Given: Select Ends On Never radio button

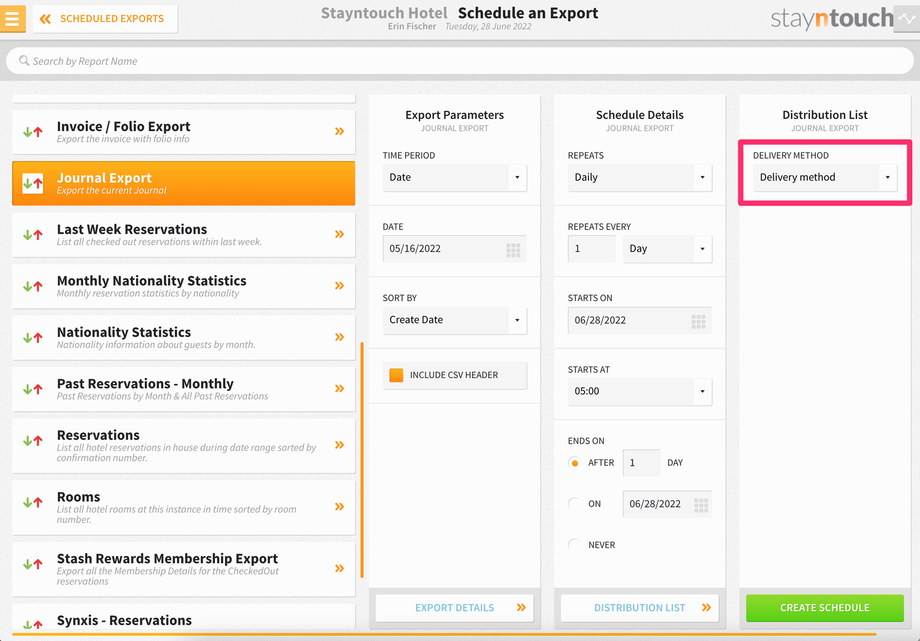Looking at the screenshot, I should 574,545.
